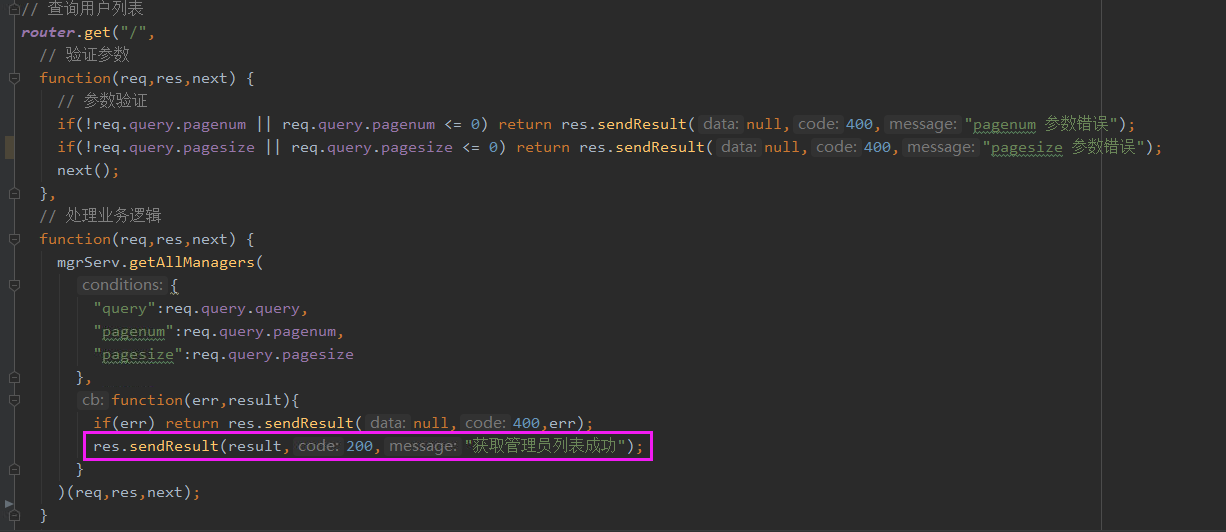Click the change marker beside the pagesize check line
The width and height of the screenshot is (1226, 532).
click(x=10, y=147)
